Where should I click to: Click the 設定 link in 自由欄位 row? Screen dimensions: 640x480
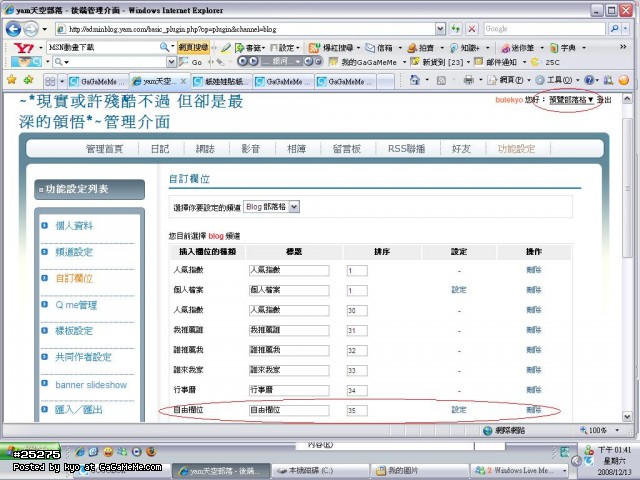459,409
